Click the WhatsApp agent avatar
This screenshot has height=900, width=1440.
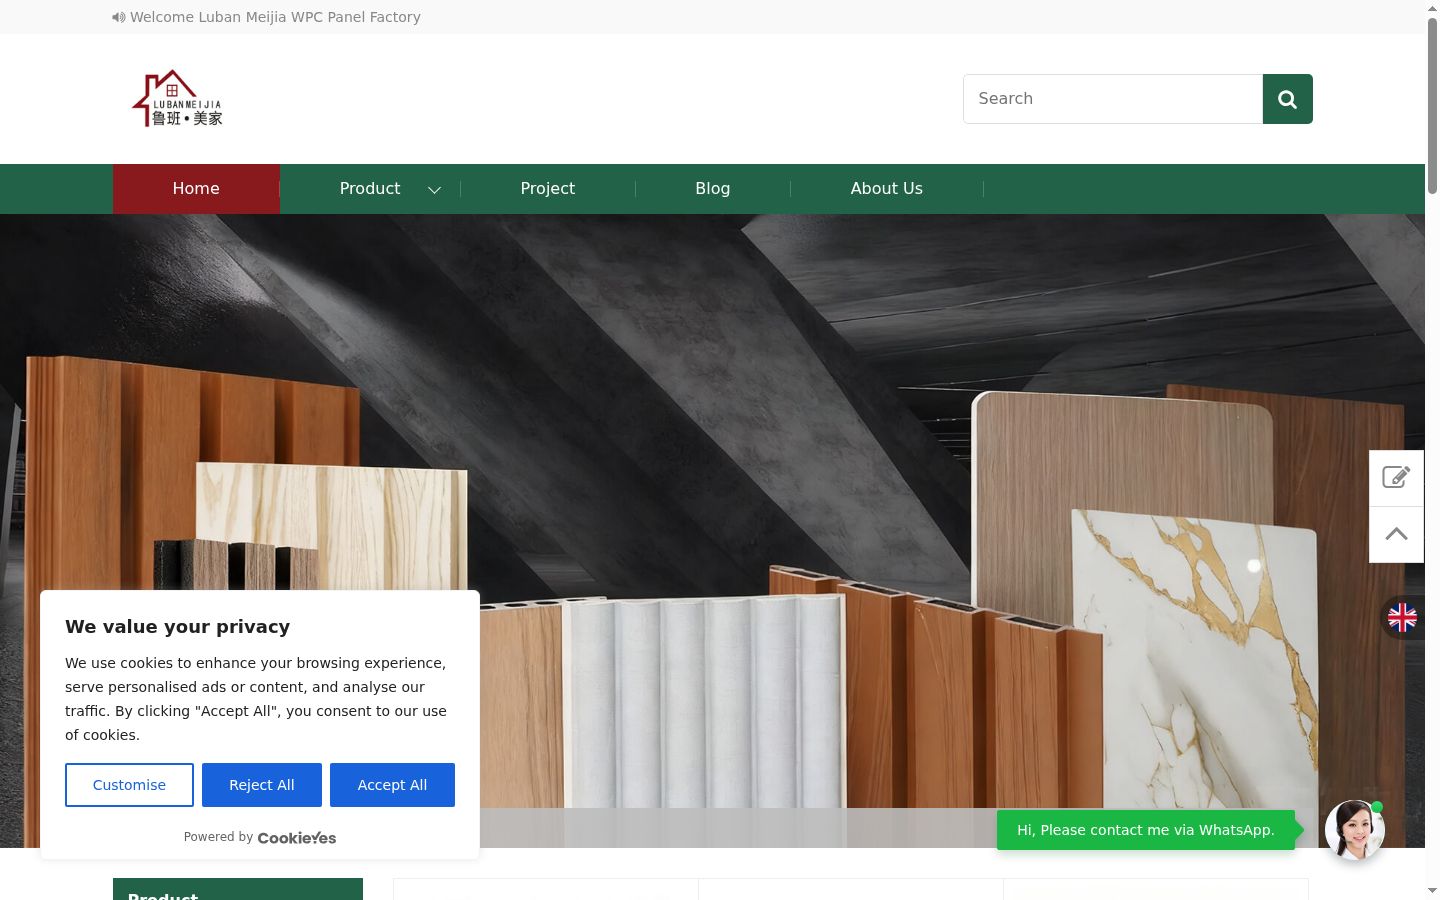(x=1355, y=830)
